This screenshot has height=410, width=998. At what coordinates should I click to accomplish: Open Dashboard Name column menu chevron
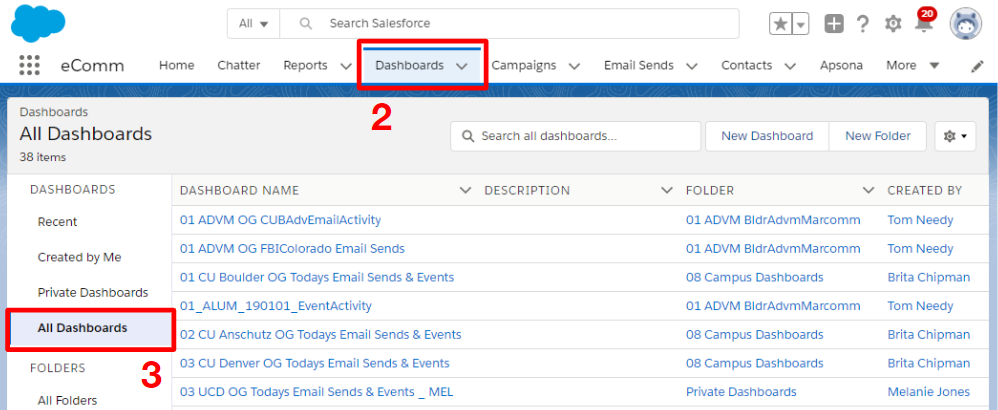click(465, 190)
